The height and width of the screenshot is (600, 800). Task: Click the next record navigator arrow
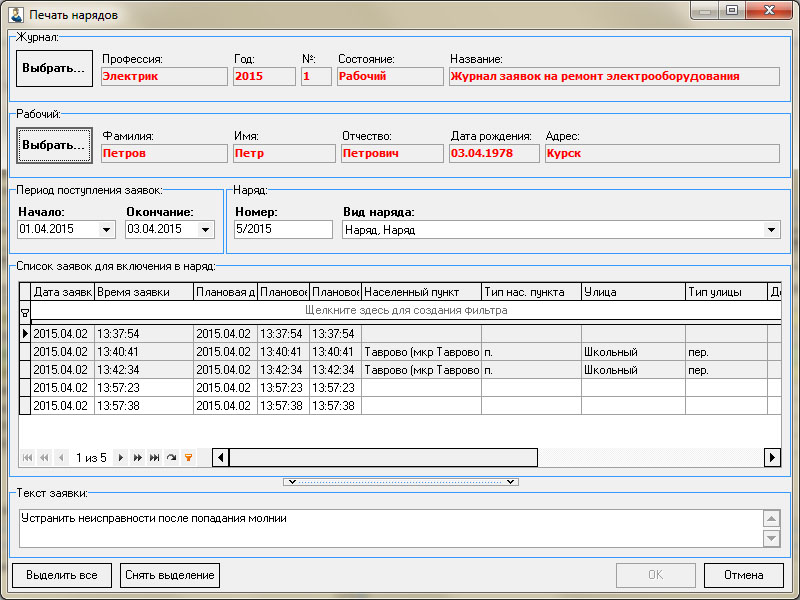tap(121, 457)
